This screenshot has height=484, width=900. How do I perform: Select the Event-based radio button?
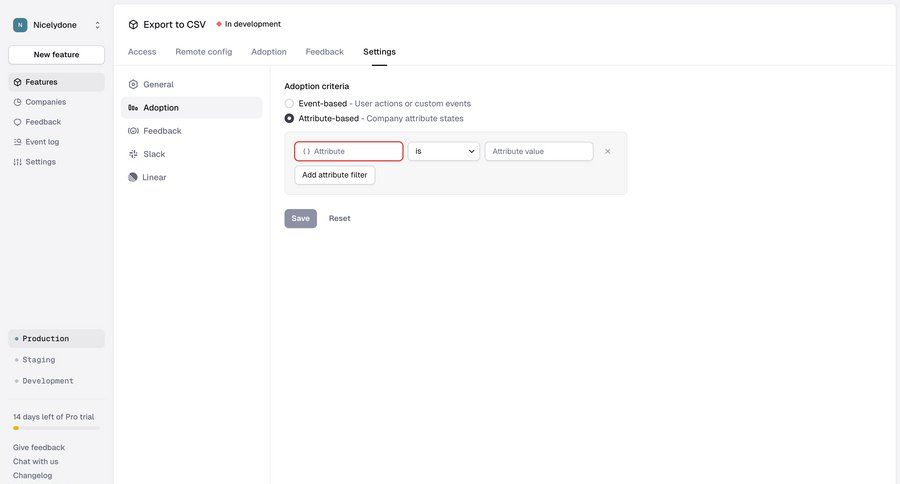coord(289,103)
